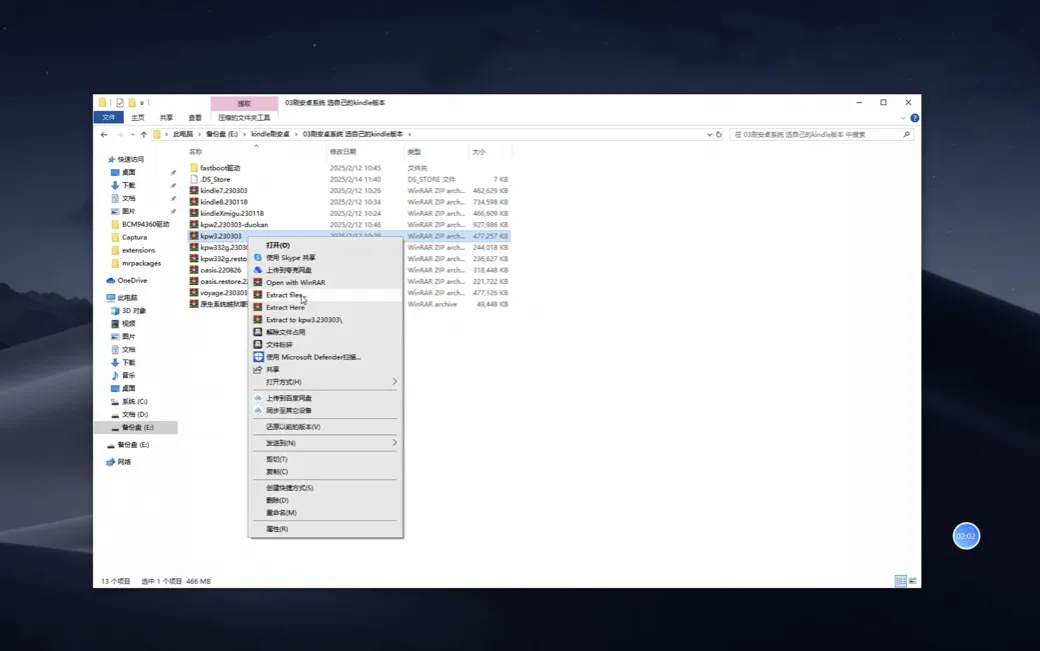Viewport: 1040px width, 651px height.
Task: Click the Skype icon in context menu
Action: (x=258, y=257)
